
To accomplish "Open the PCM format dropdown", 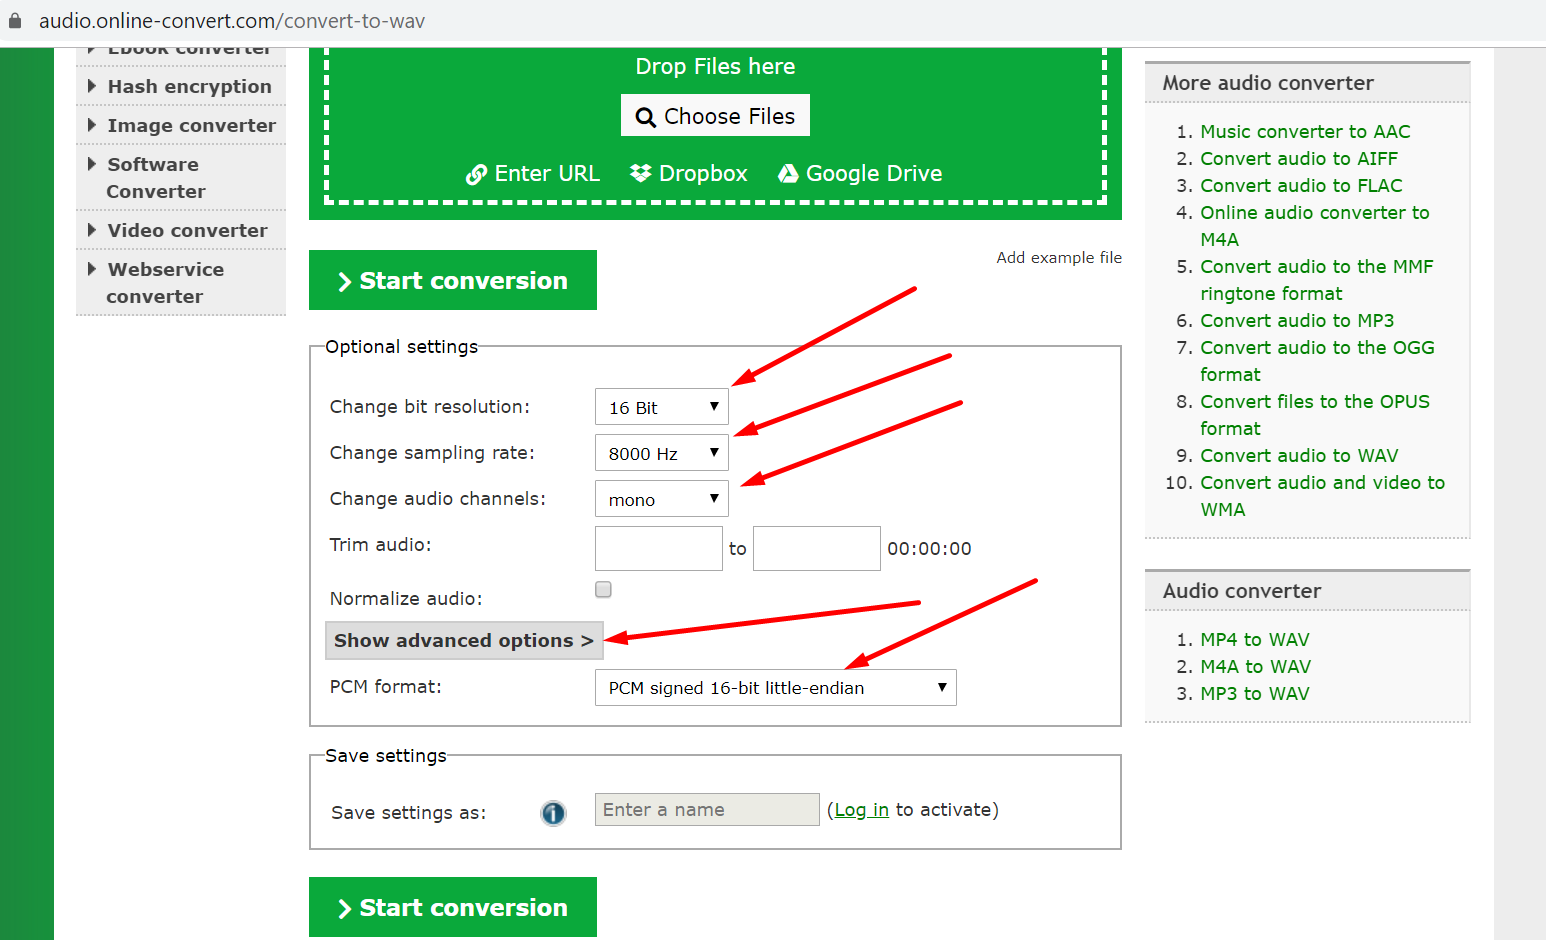I will [775, 688].
